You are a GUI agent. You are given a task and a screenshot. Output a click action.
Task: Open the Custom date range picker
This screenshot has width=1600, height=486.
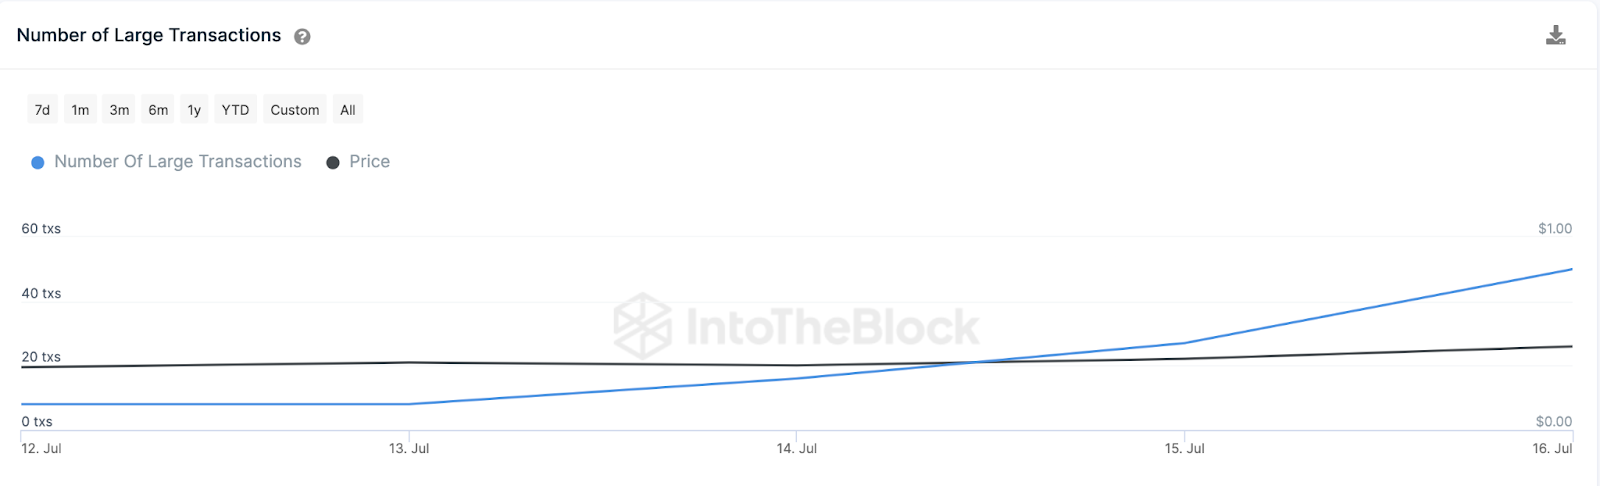click(x=295, y=110)
